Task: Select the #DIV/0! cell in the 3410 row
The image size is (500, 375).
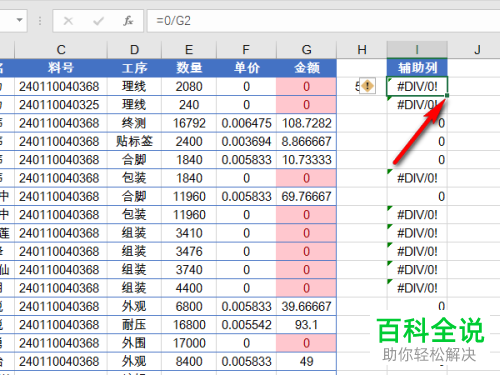Action: coord(417,233)
